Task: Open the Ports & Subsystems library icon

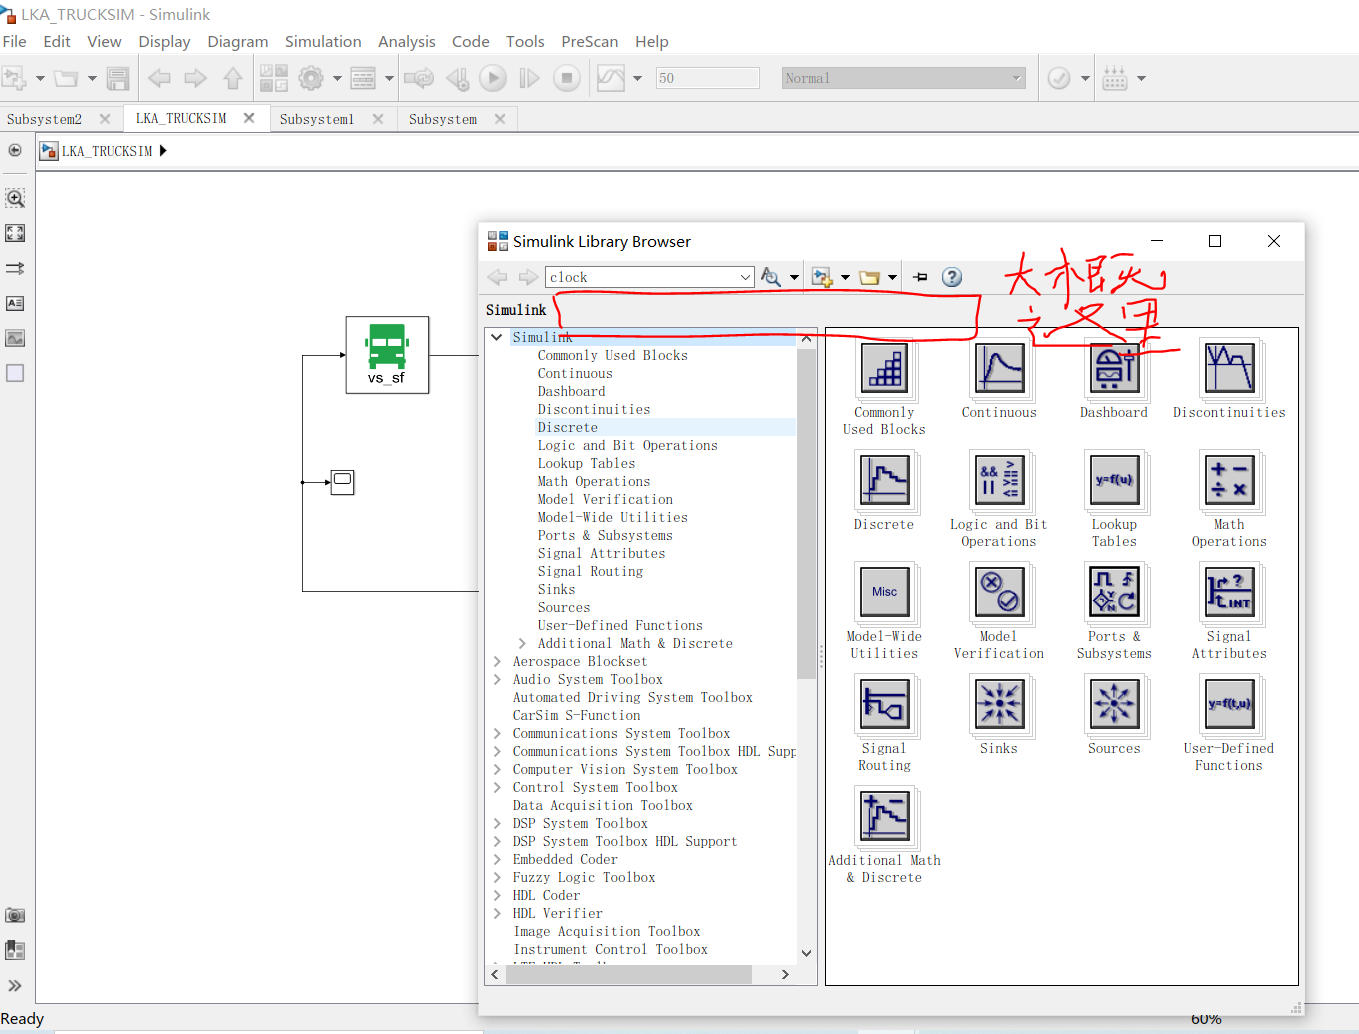Action: 1114,594
